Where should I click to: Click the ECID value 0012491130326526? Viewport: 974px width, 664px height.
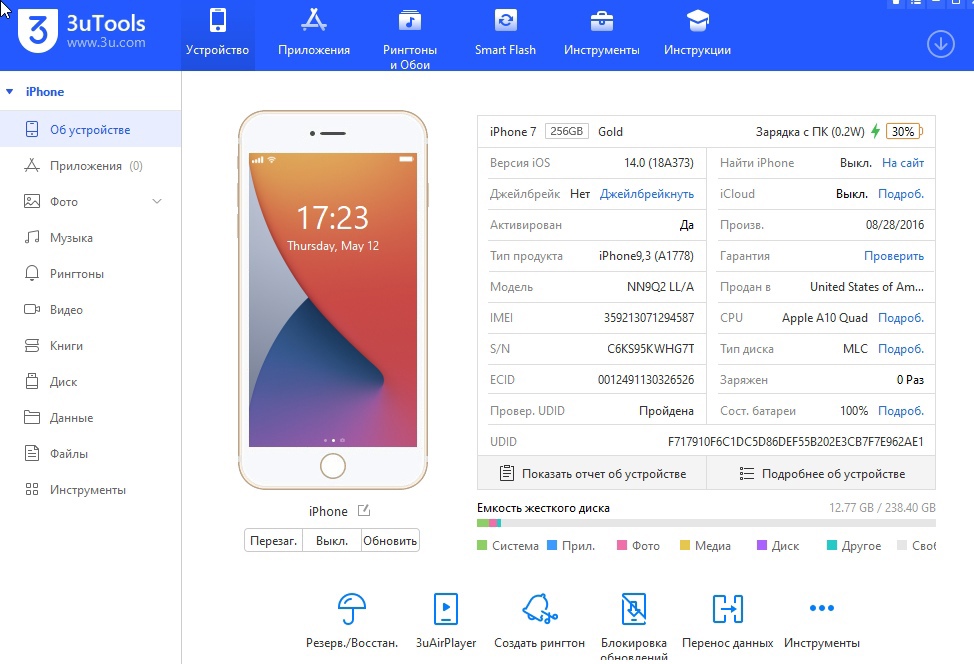click(646, 380)
